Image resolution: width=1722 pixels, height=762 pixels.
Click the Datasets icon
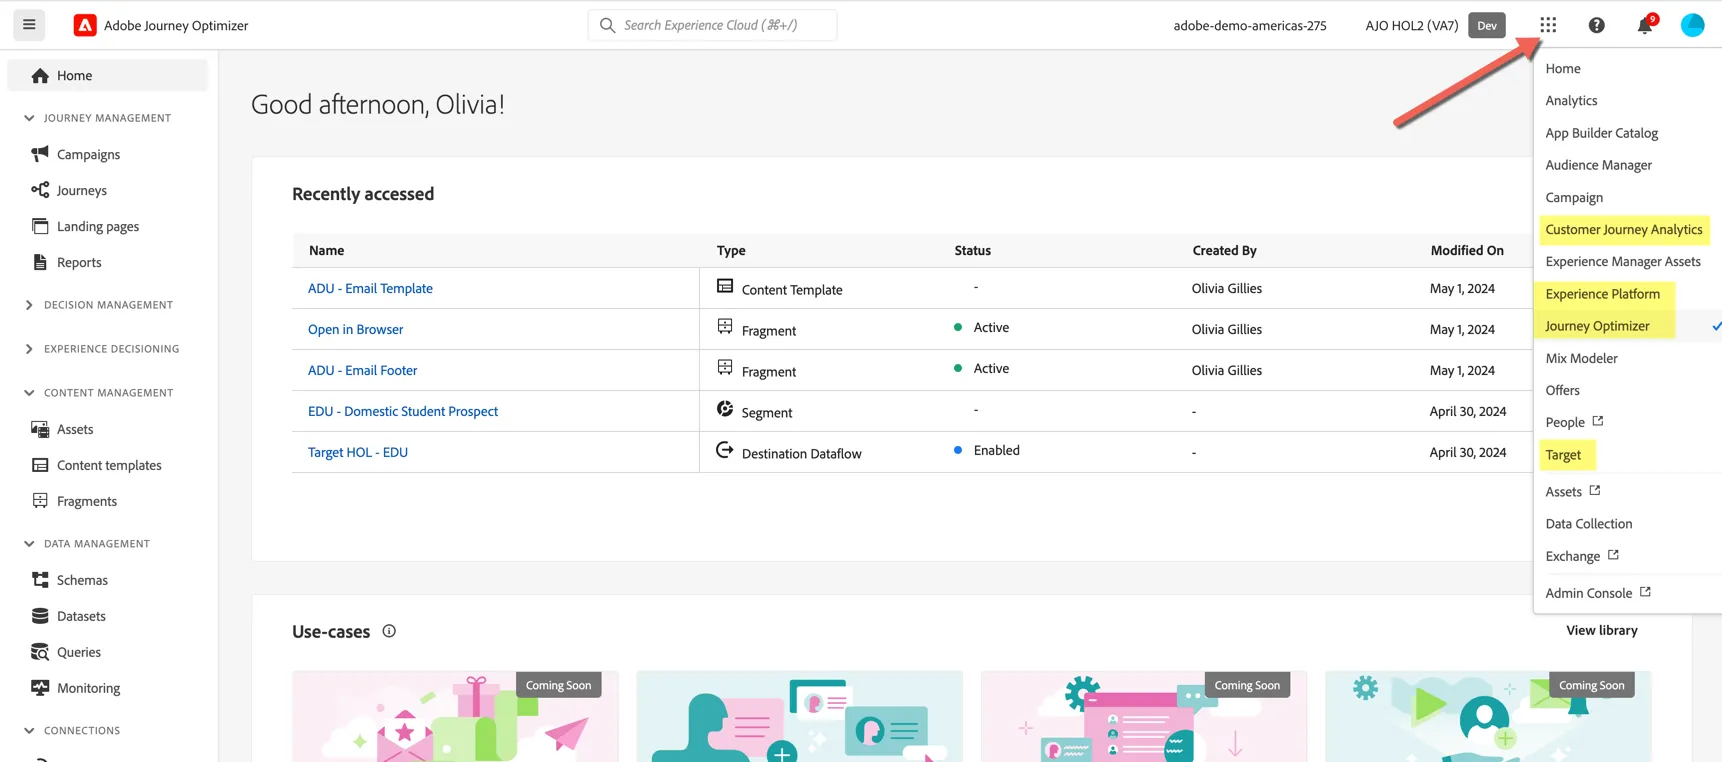point(40,616)
